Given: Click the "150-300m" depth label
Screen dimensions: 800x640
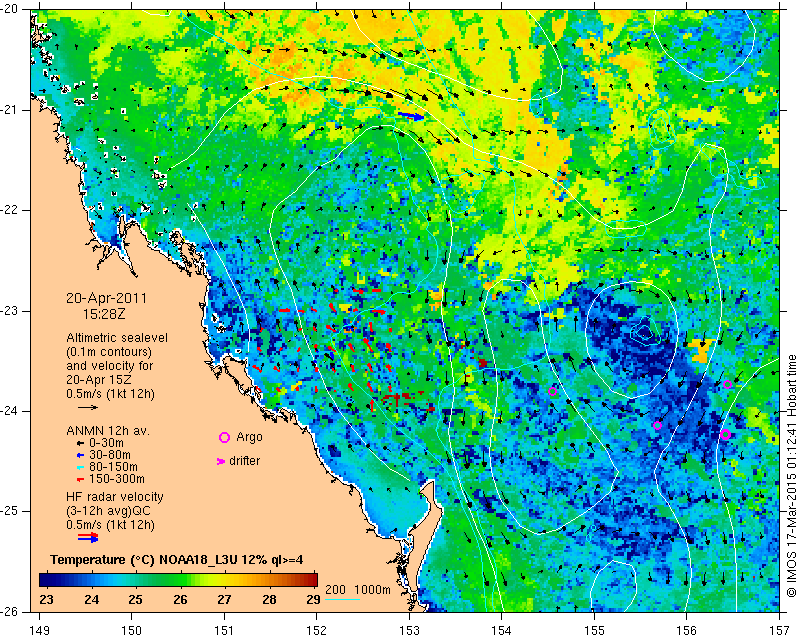Looking at the screenshot, I should [x=116, y=479].
